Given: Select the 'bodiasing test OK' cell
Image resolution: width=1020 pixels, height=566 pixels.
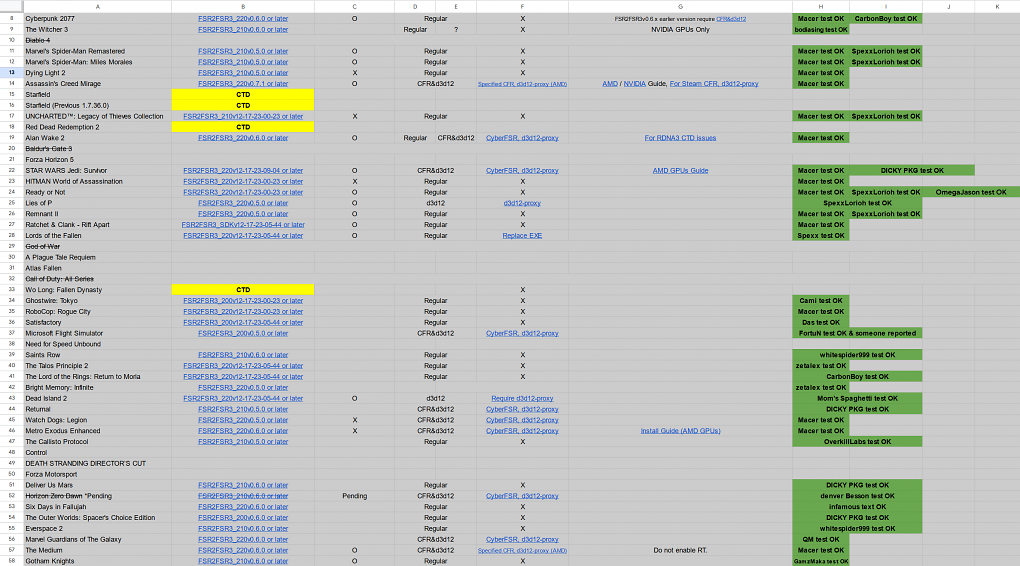Looking at the screenshot, I should (x=820, y=29).
